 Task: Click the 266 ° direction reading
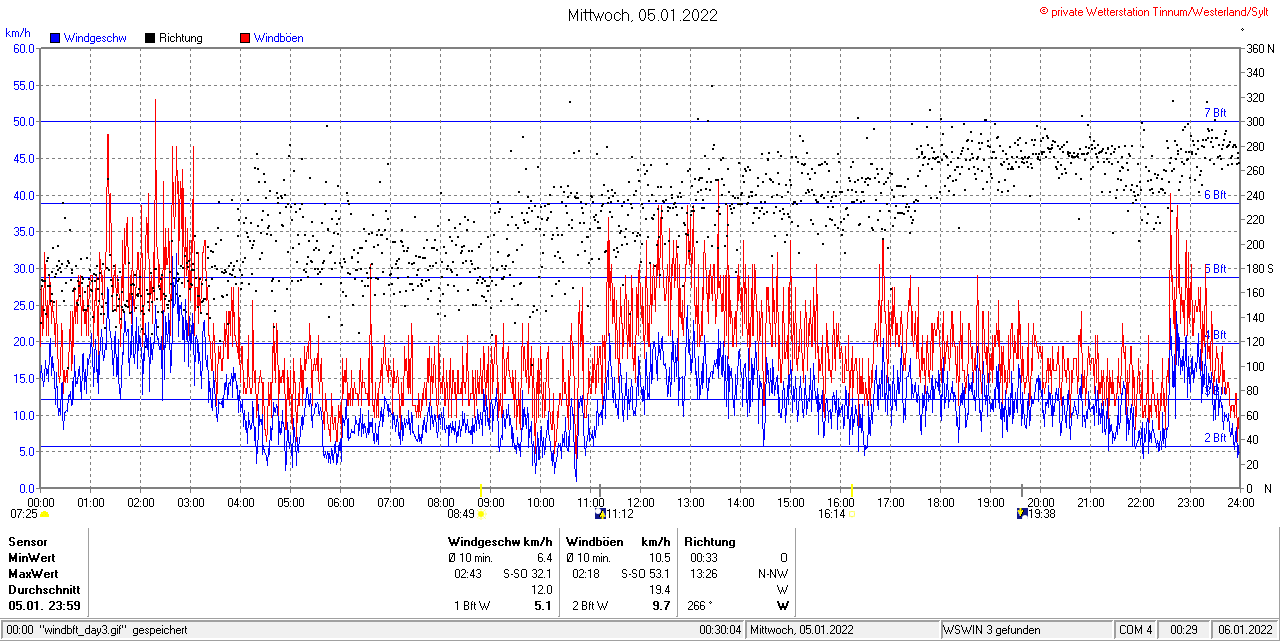click(700, 606)
